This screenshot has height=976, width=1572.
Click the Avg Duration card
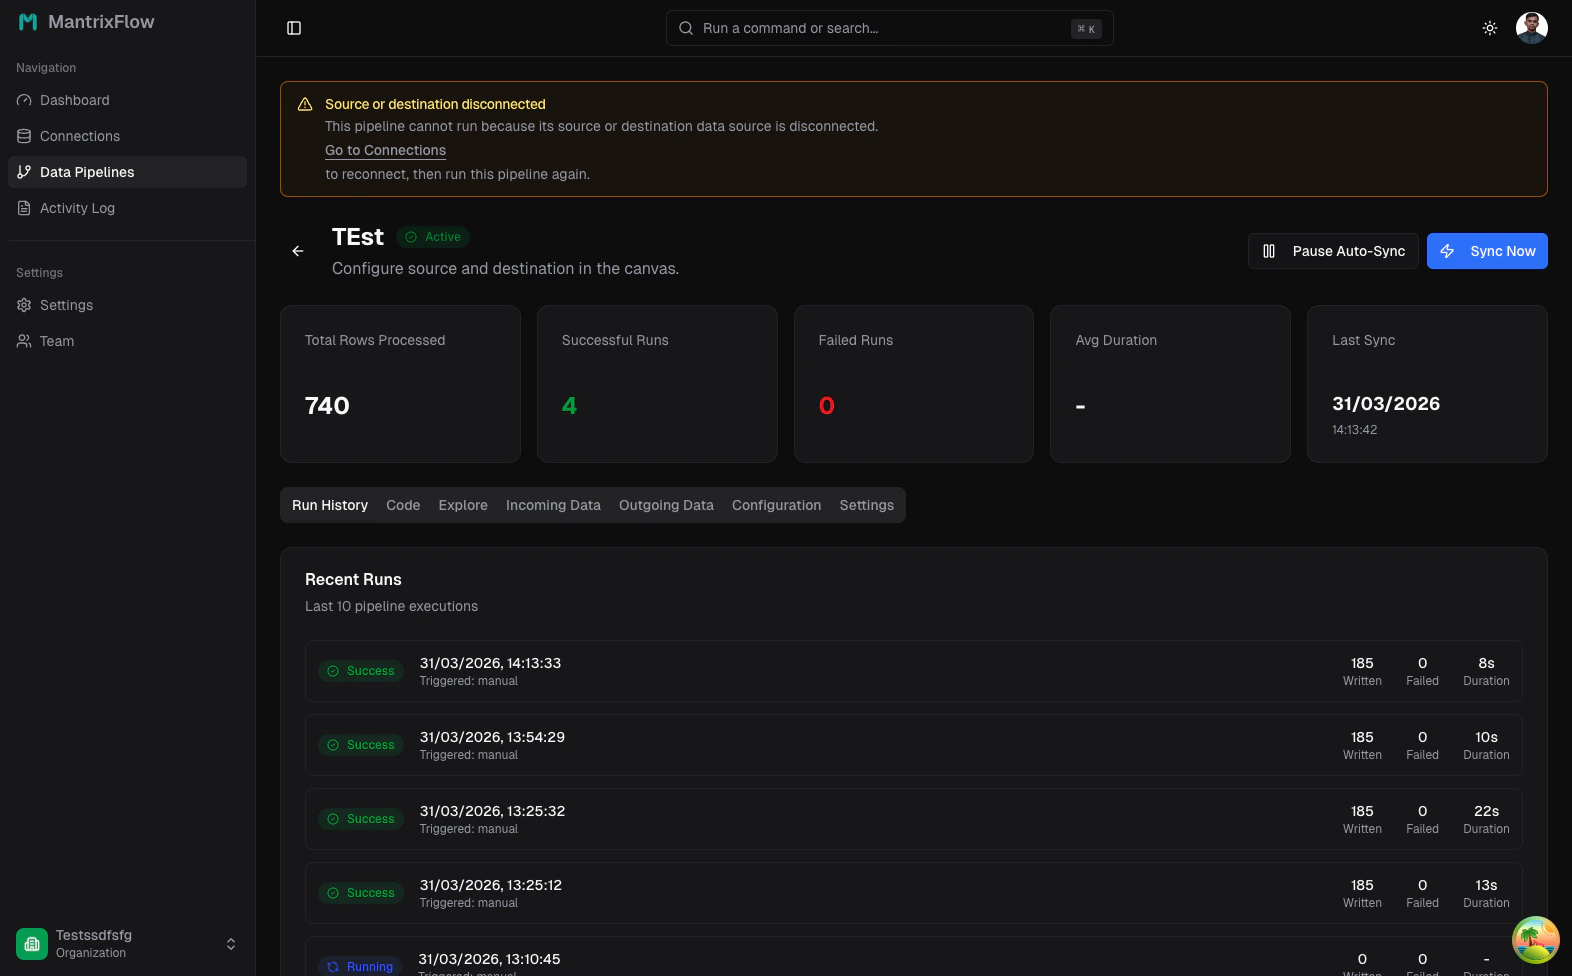(x=1170, y=384)
